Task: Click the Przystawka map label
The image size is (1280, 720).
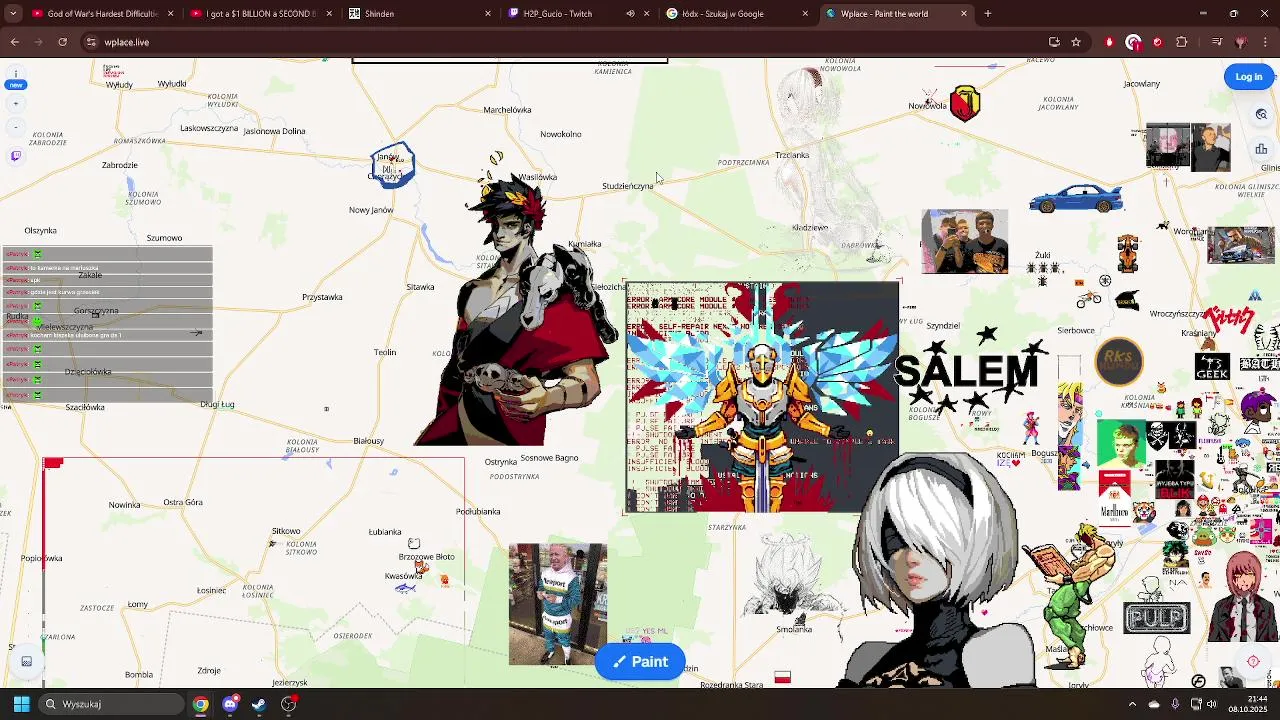Action: pos(322,297)
